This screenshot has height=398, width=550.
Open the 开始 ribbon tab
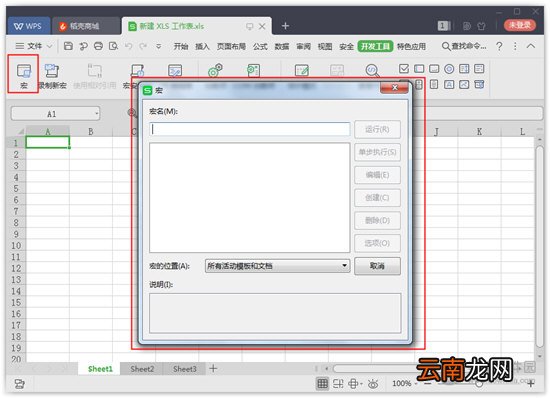tap(181, 46)
